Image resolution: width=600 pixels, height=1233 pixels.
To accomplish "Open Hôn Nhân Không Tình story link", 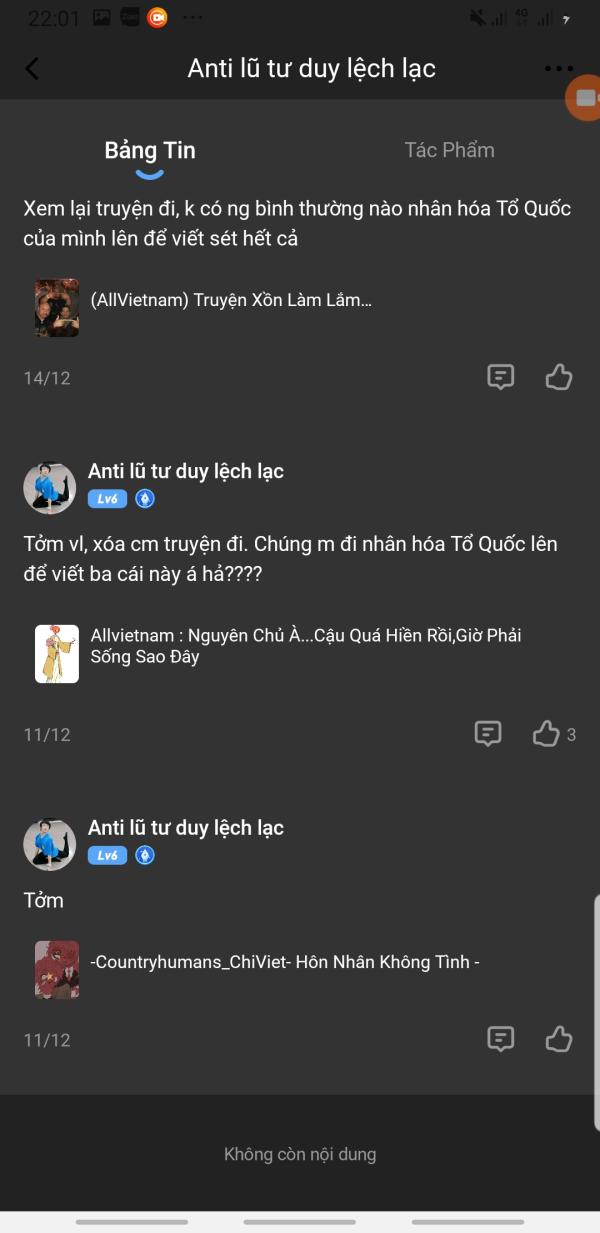I will click(x=285, y=962).
